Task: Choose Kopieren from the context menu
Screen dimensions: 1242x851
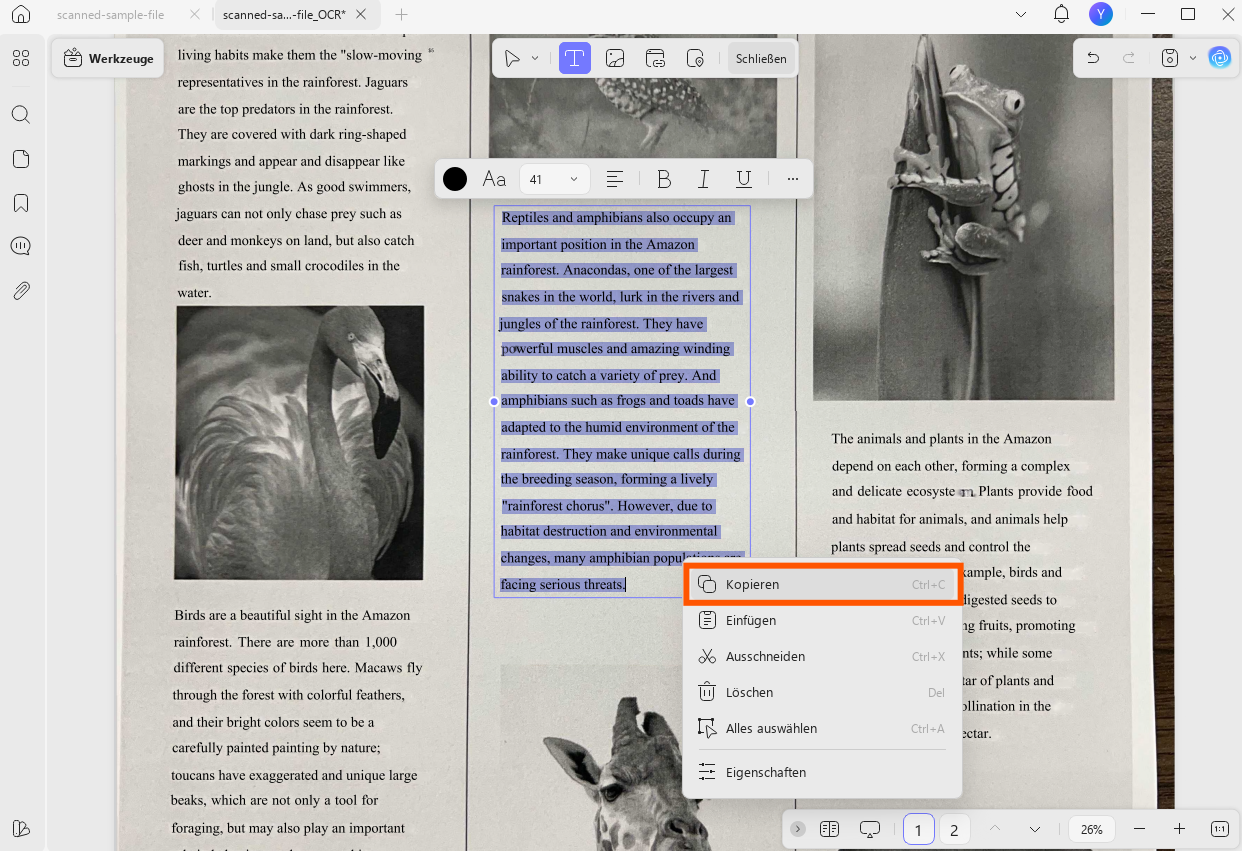Action: coord(823,584)
